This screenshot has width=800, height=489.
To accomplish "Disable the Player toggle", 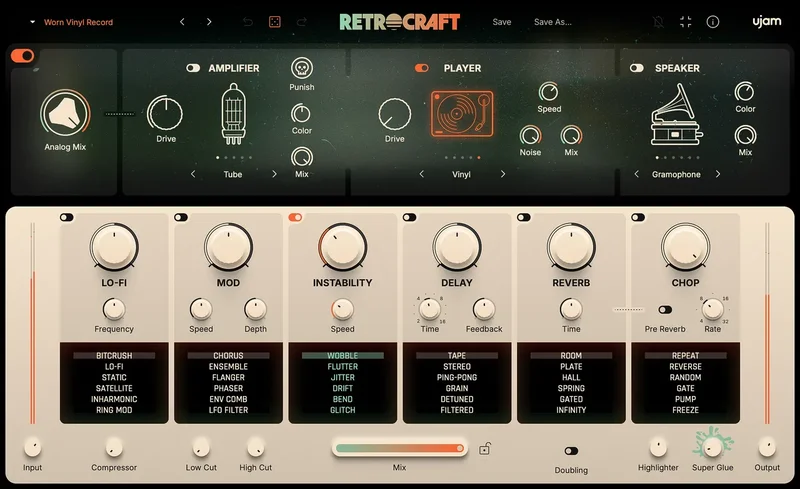I will [421, 68].
